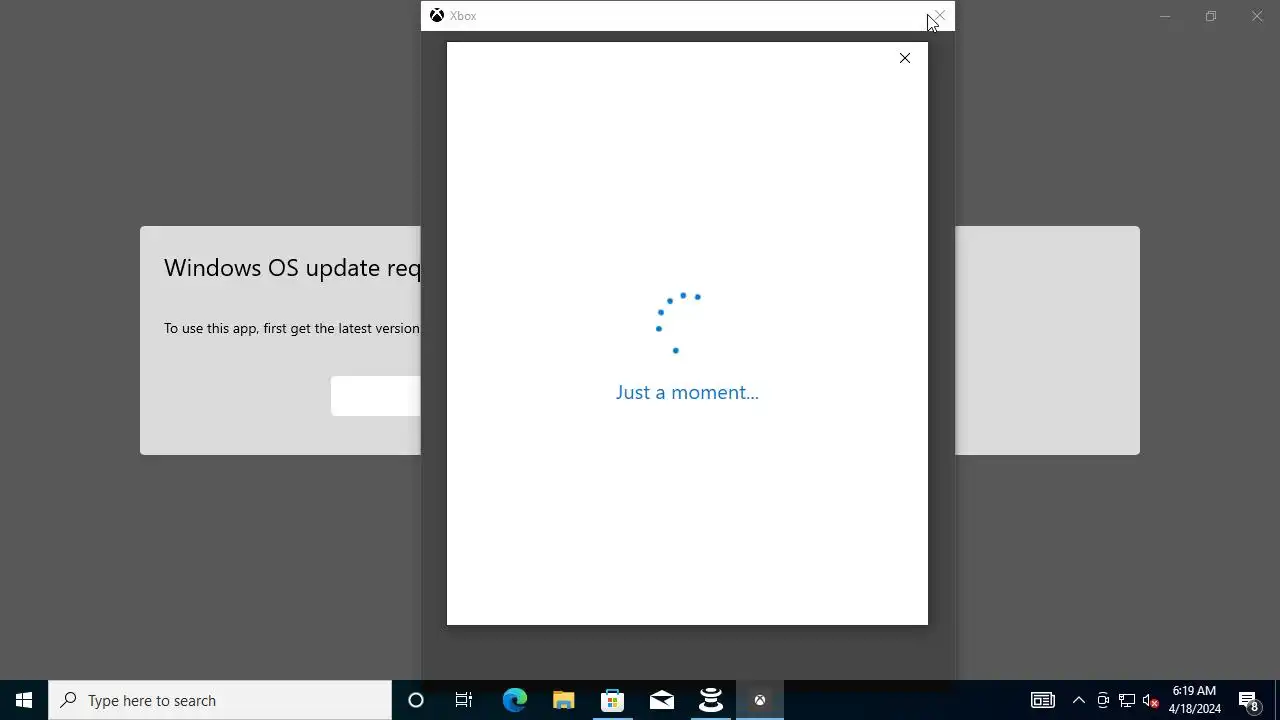Click the 'Windows OS update req' heading
The image size is (1280, 720).
coord(292,268)
